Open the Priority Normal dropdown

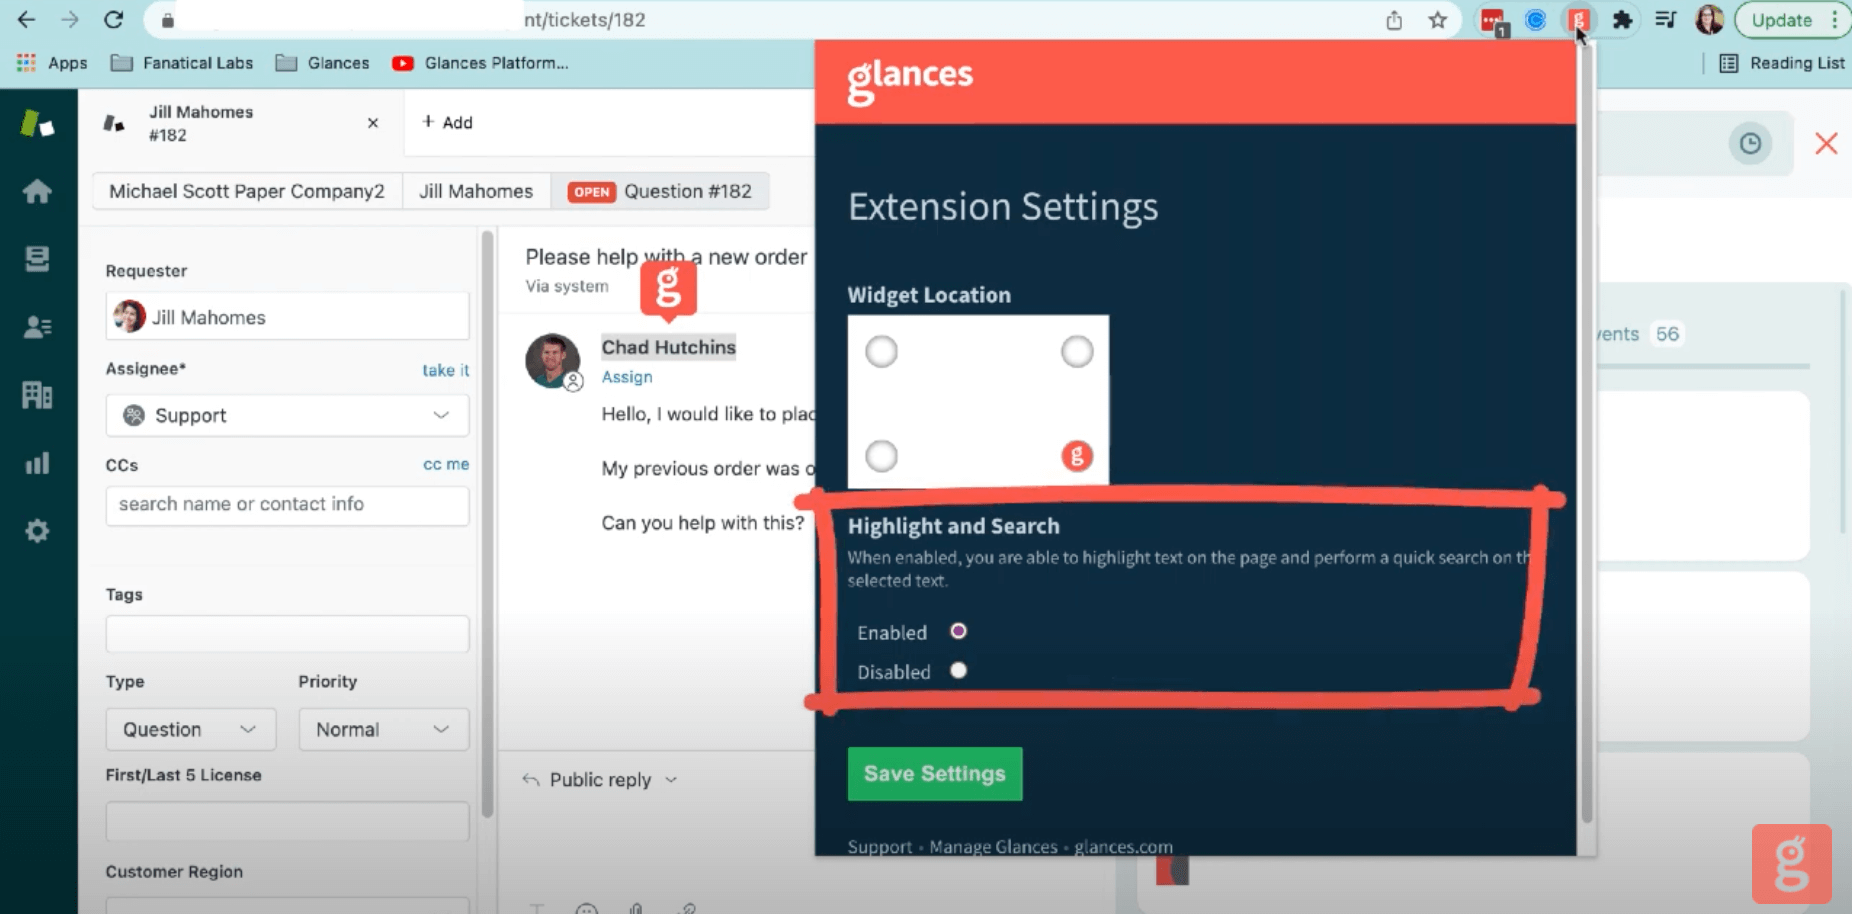[383, 730]
